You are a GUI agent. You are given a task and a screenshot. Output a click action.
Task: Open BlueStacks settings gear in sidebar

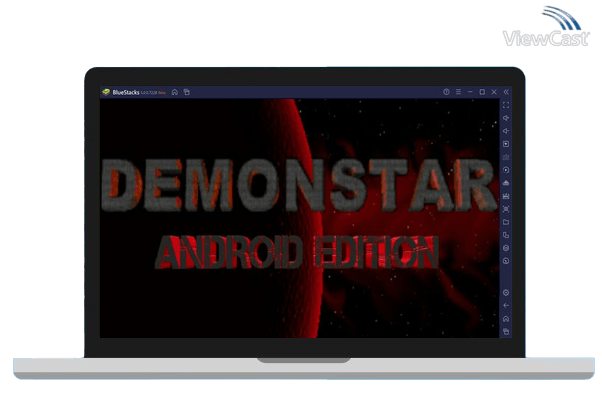(506, 293)
